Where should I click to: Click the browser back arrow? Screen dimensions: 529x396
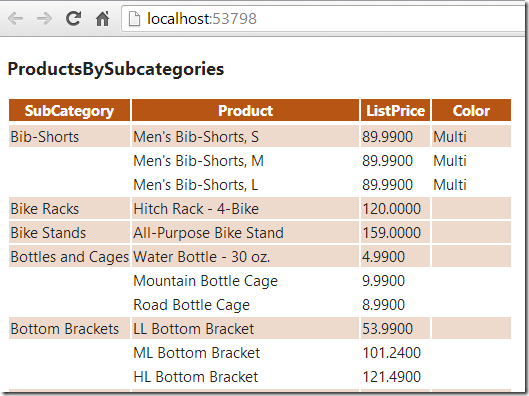16,19
